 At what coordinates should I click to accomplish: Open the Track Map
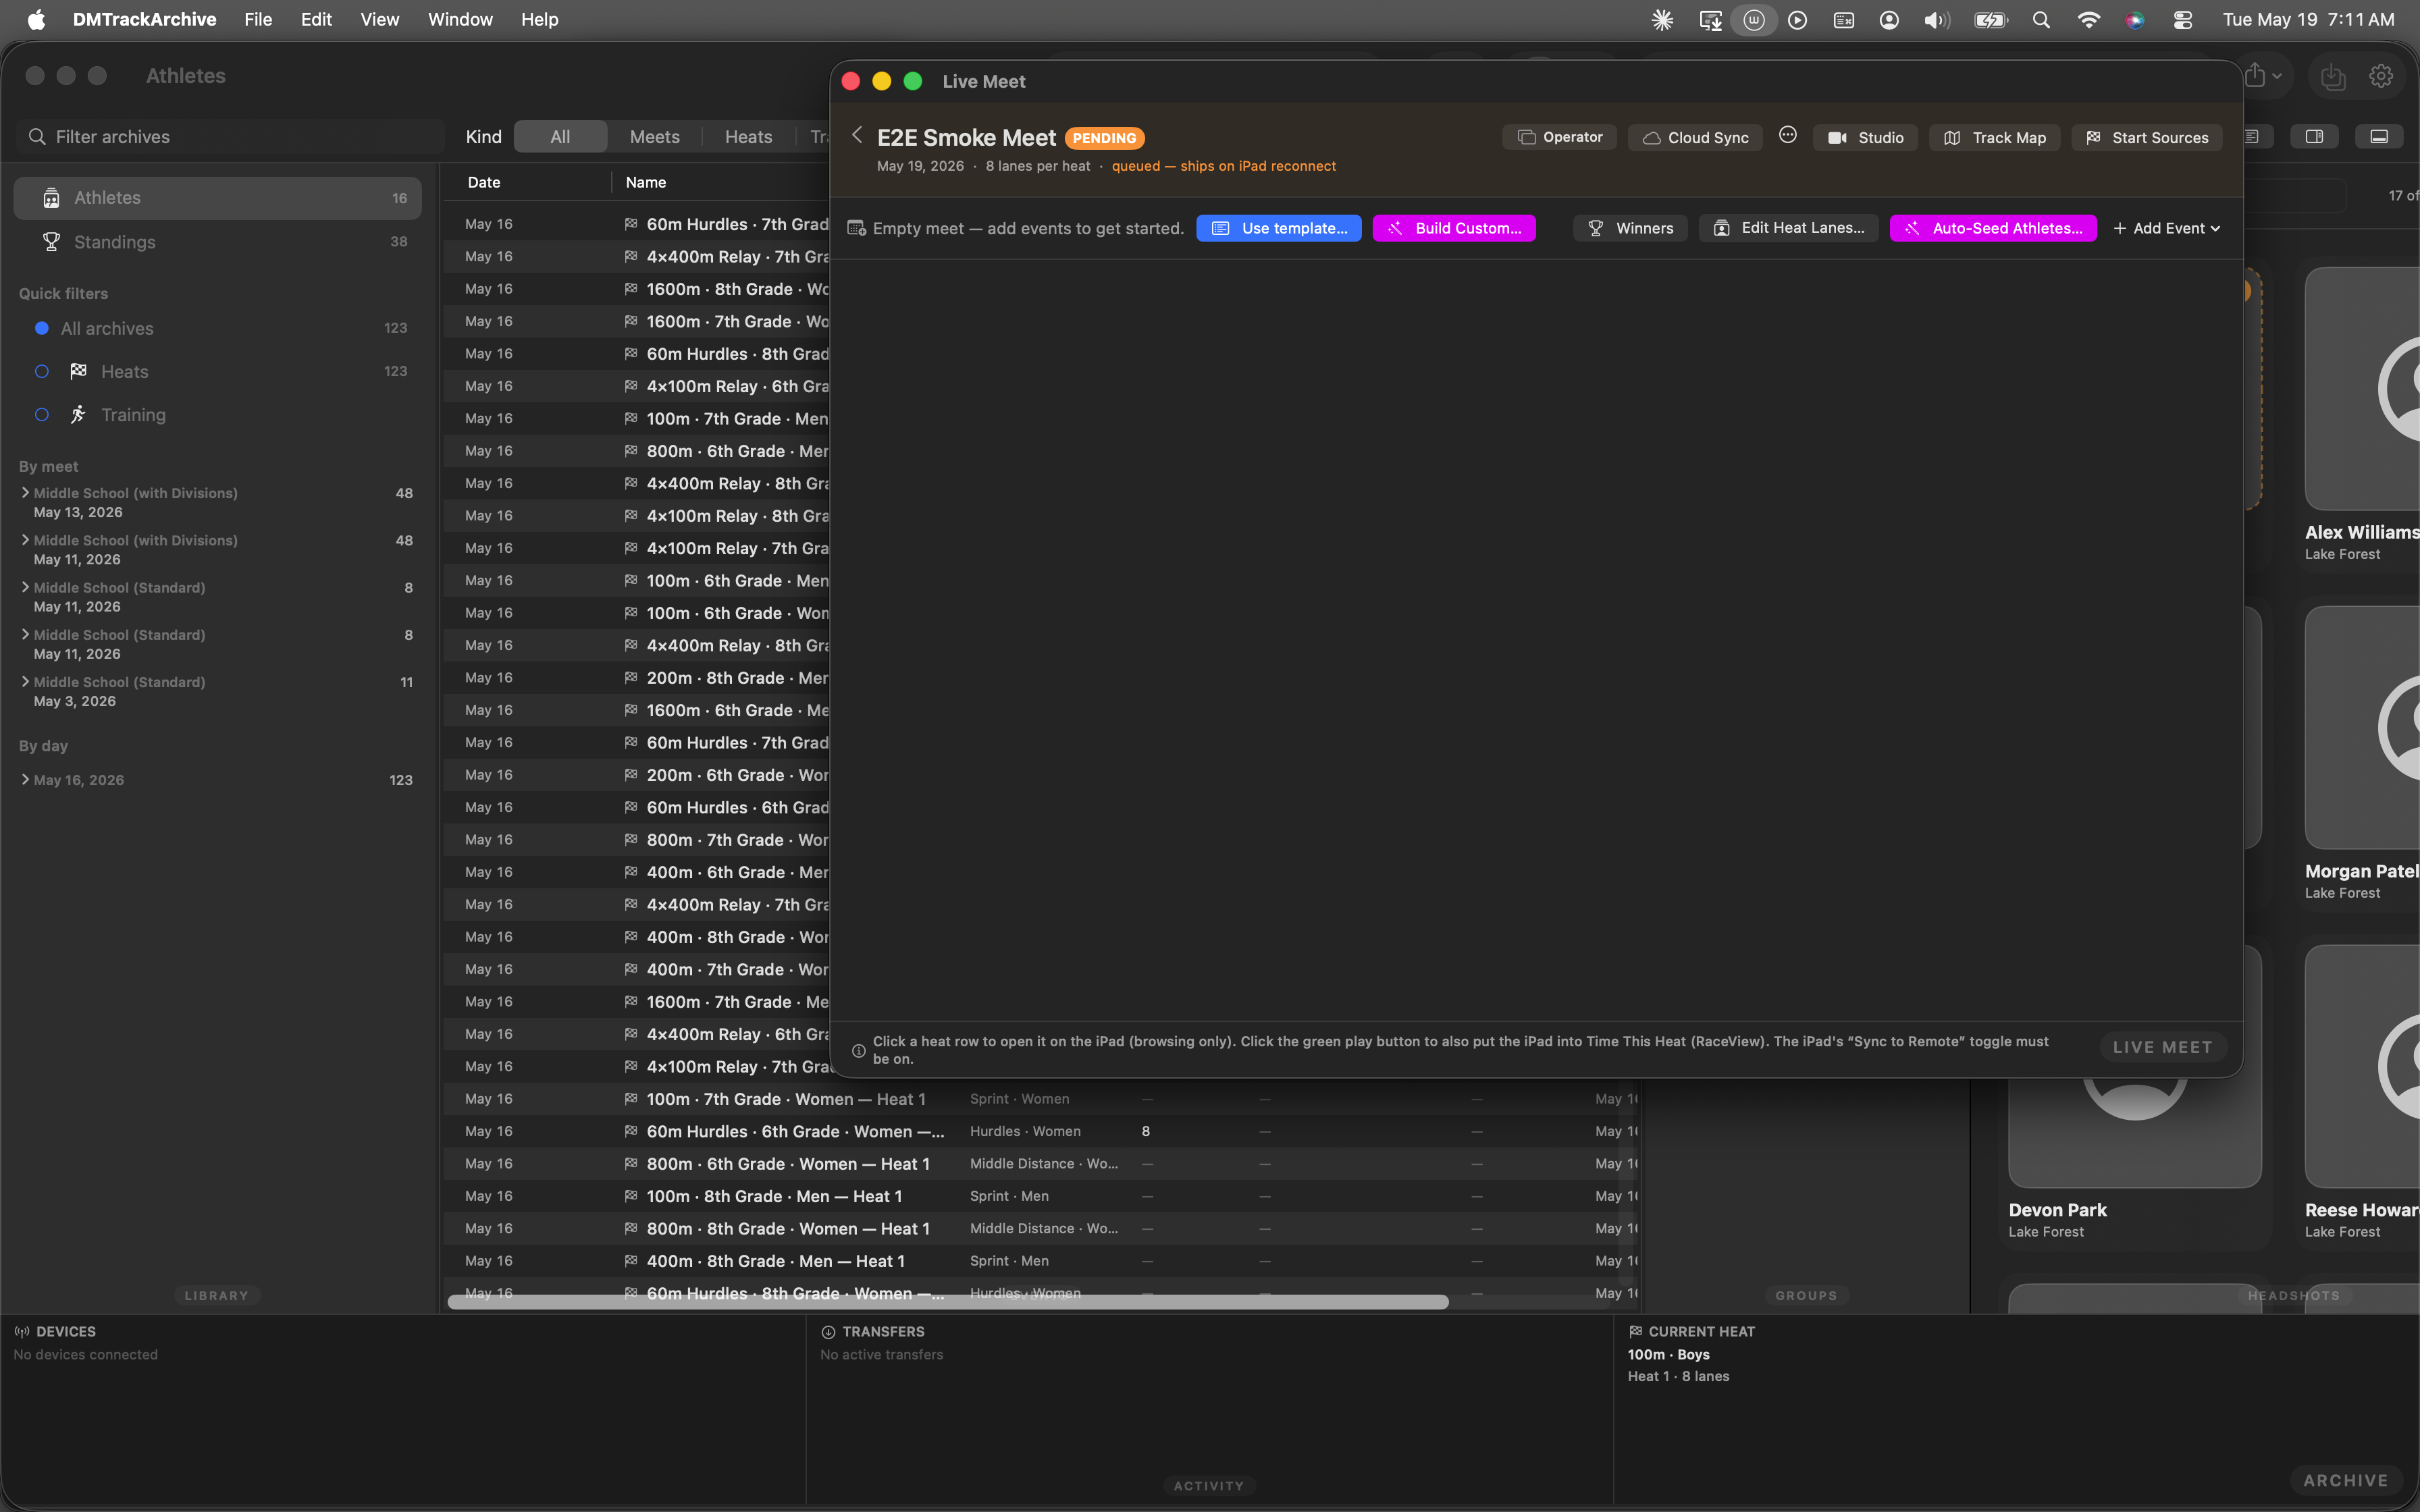click(1994, 138)
